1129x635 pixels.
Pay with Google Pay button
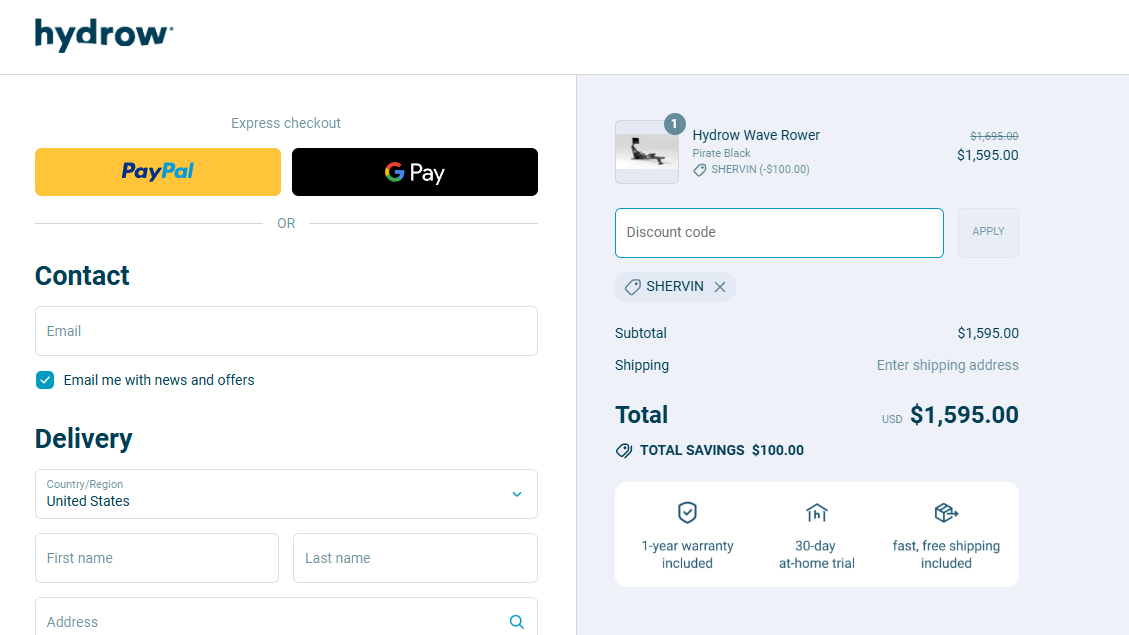coord(415,172)
